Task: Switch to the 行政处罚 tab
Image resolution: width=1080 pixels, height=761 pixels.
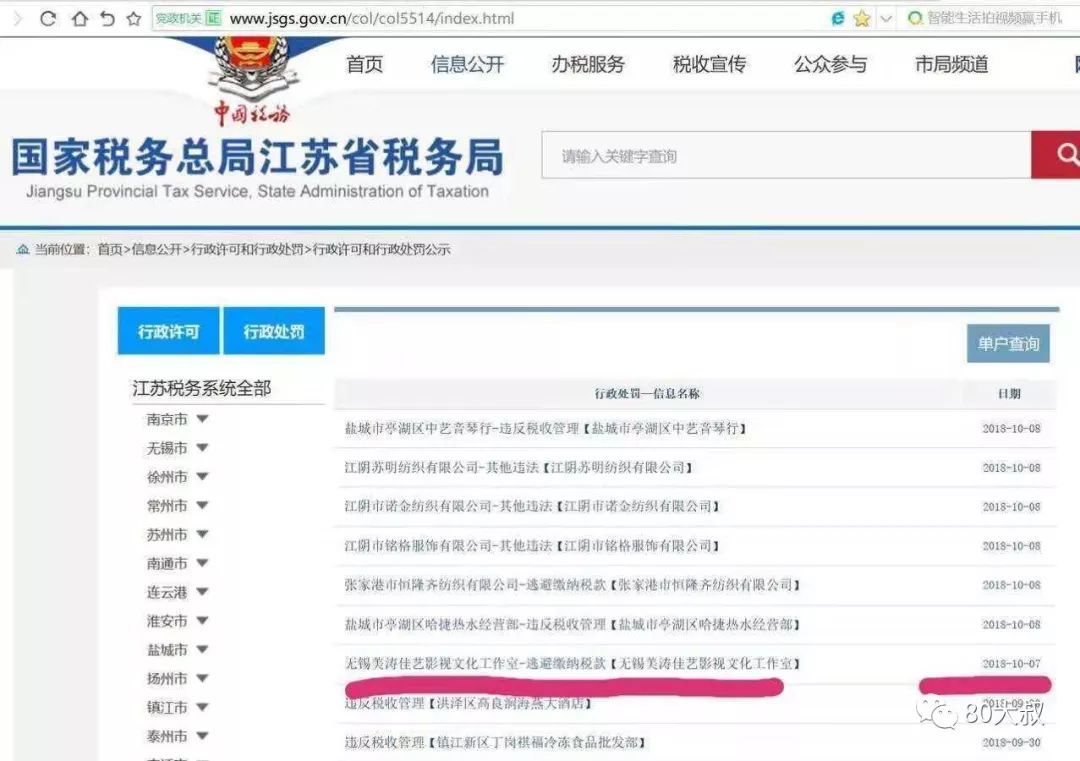Action: (x=274, y=331)
